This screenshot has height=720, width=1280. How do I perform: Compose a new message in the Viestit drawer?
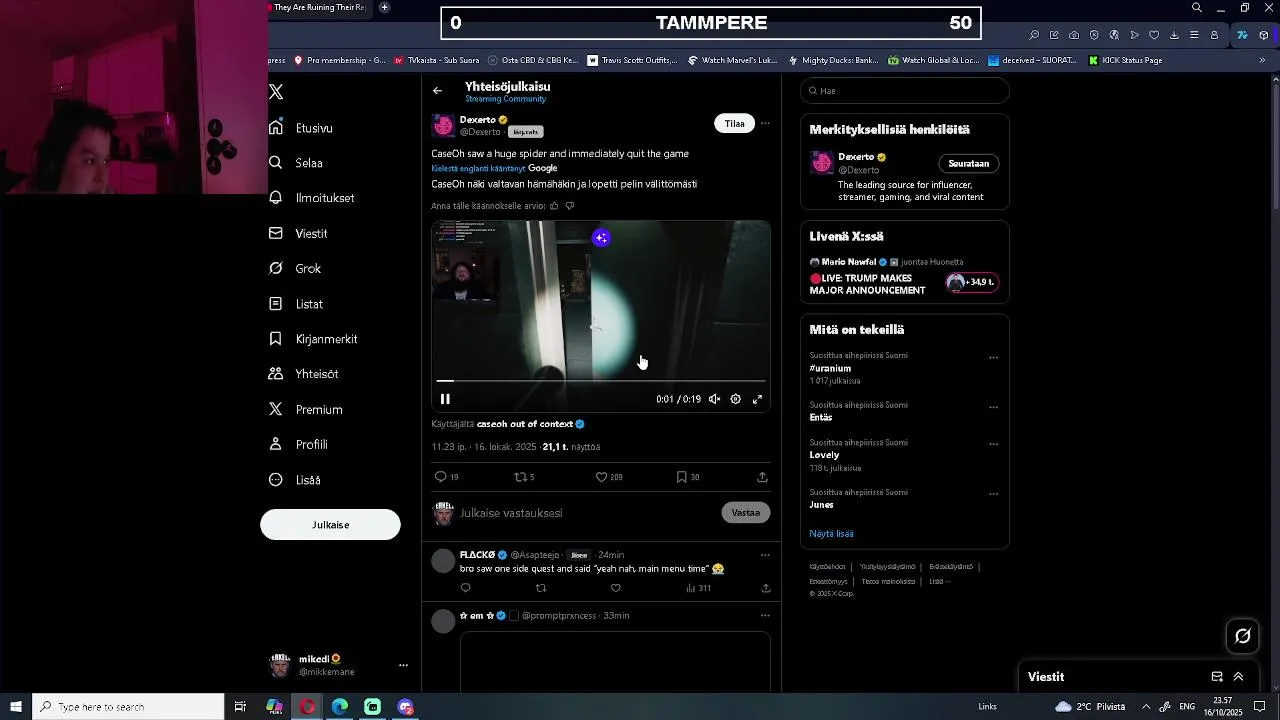coord(1217,677)
